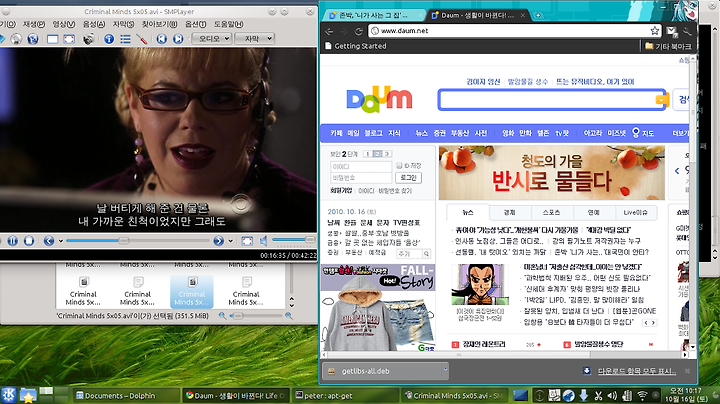Open Chrome wrench settings menu
The height and width of the screenshot is (404, 720).
[687, 31]
